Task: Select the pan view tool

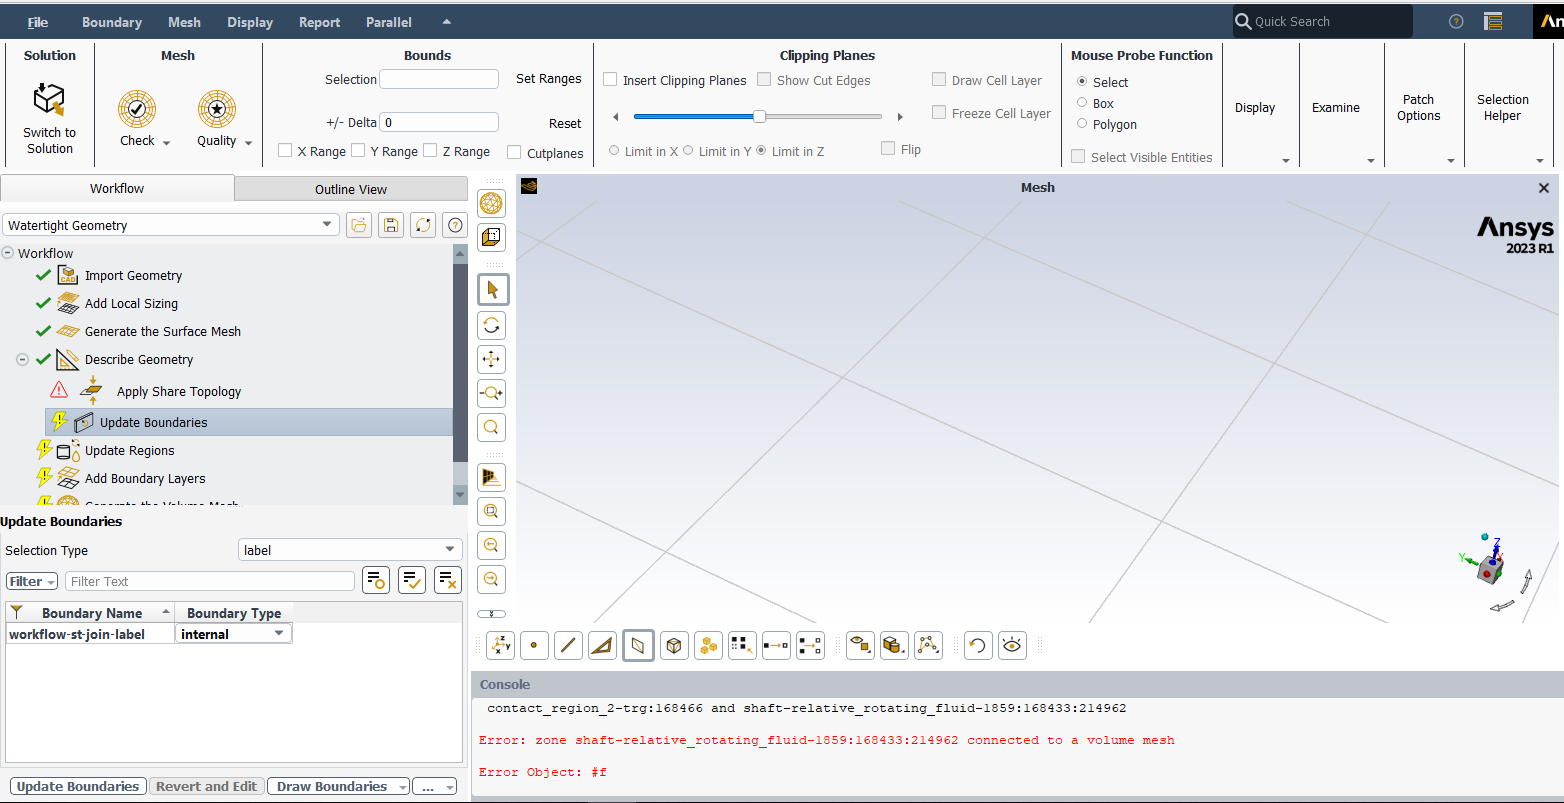Action: click(x=491, y=359)
